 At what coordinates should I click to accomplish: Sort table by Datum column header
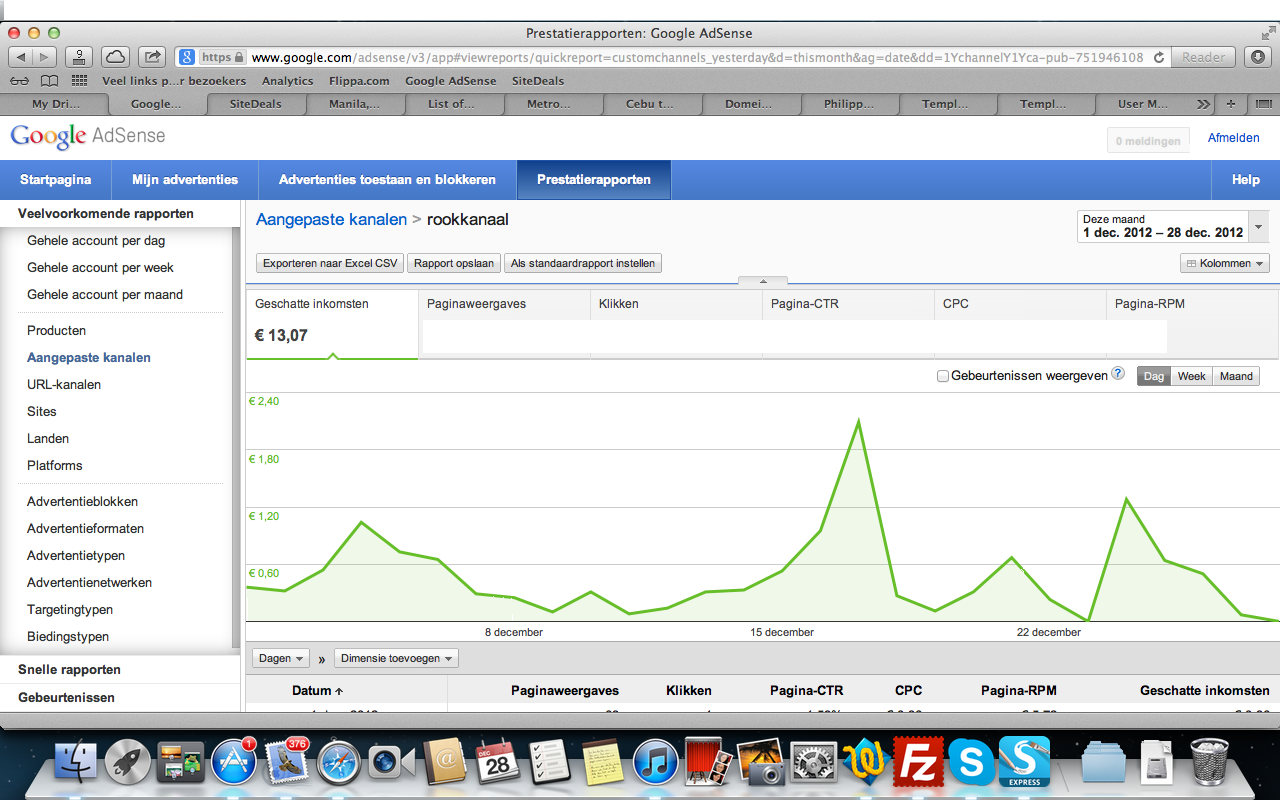coord(317,690)
